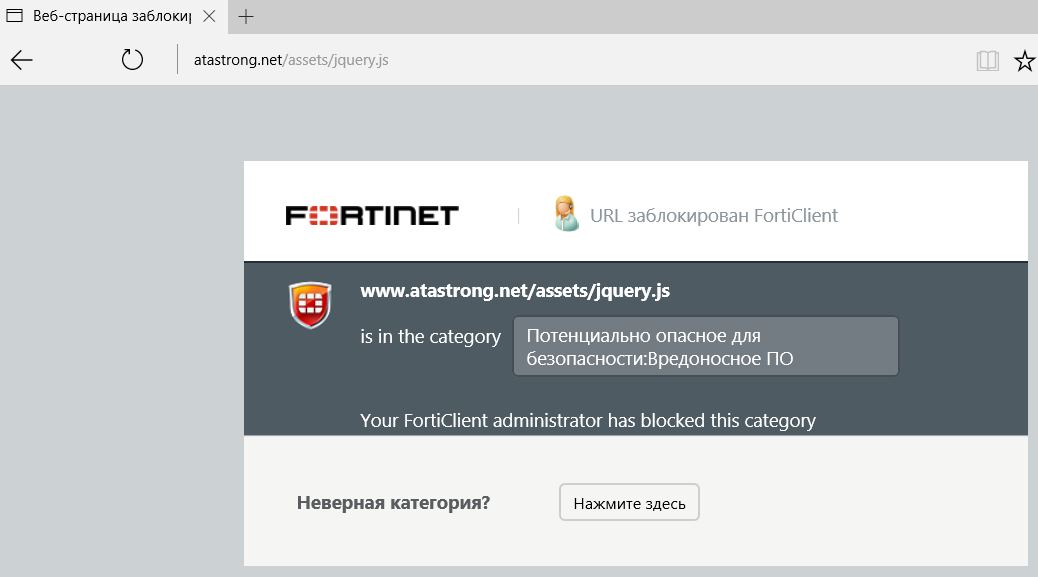Click the red FortiClient shield icon
Viewport: 1038px width, 577px height.
[310, 305]
